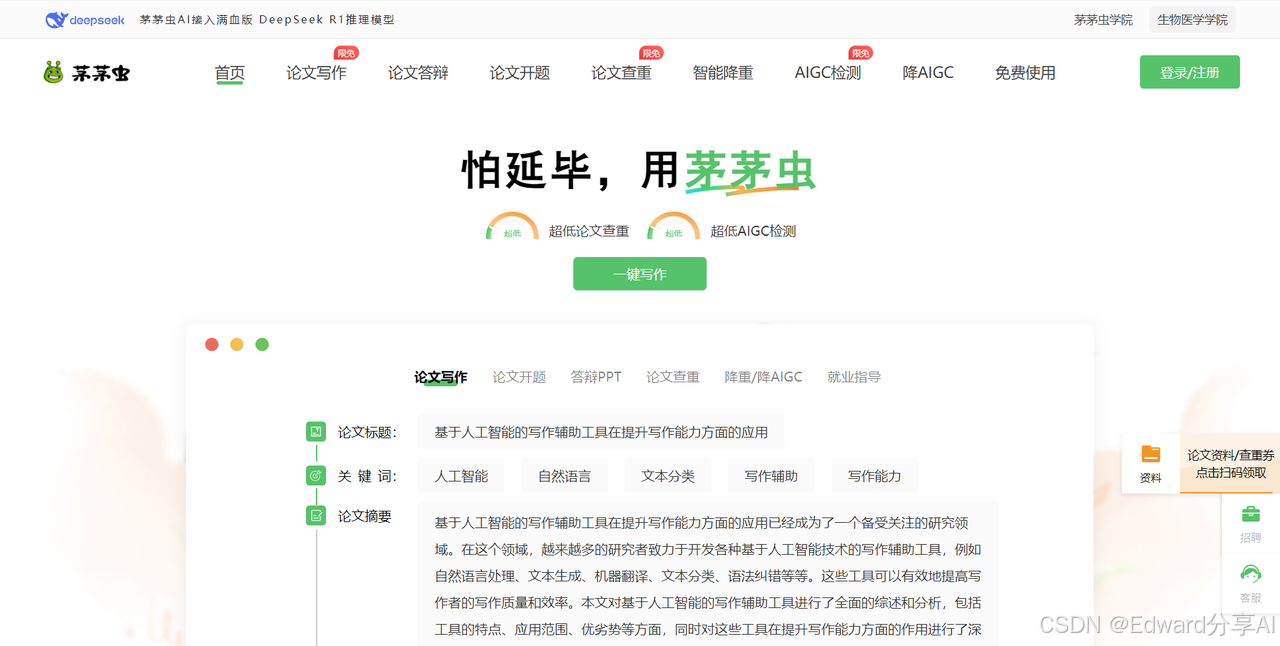Open AIGC检测 navigation item

pyautogui.click(x=828, y=73)
